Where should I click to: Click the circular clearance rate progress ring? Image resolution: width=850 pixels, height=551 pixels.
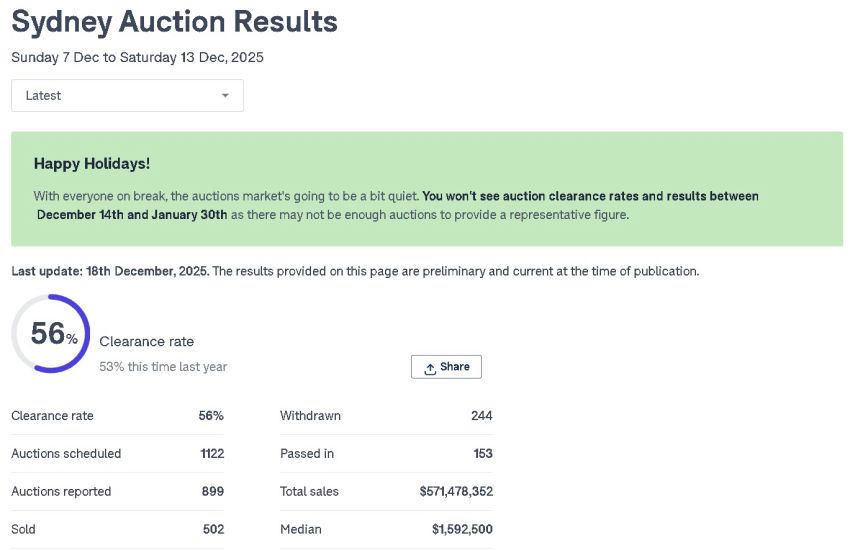(50, 333)
